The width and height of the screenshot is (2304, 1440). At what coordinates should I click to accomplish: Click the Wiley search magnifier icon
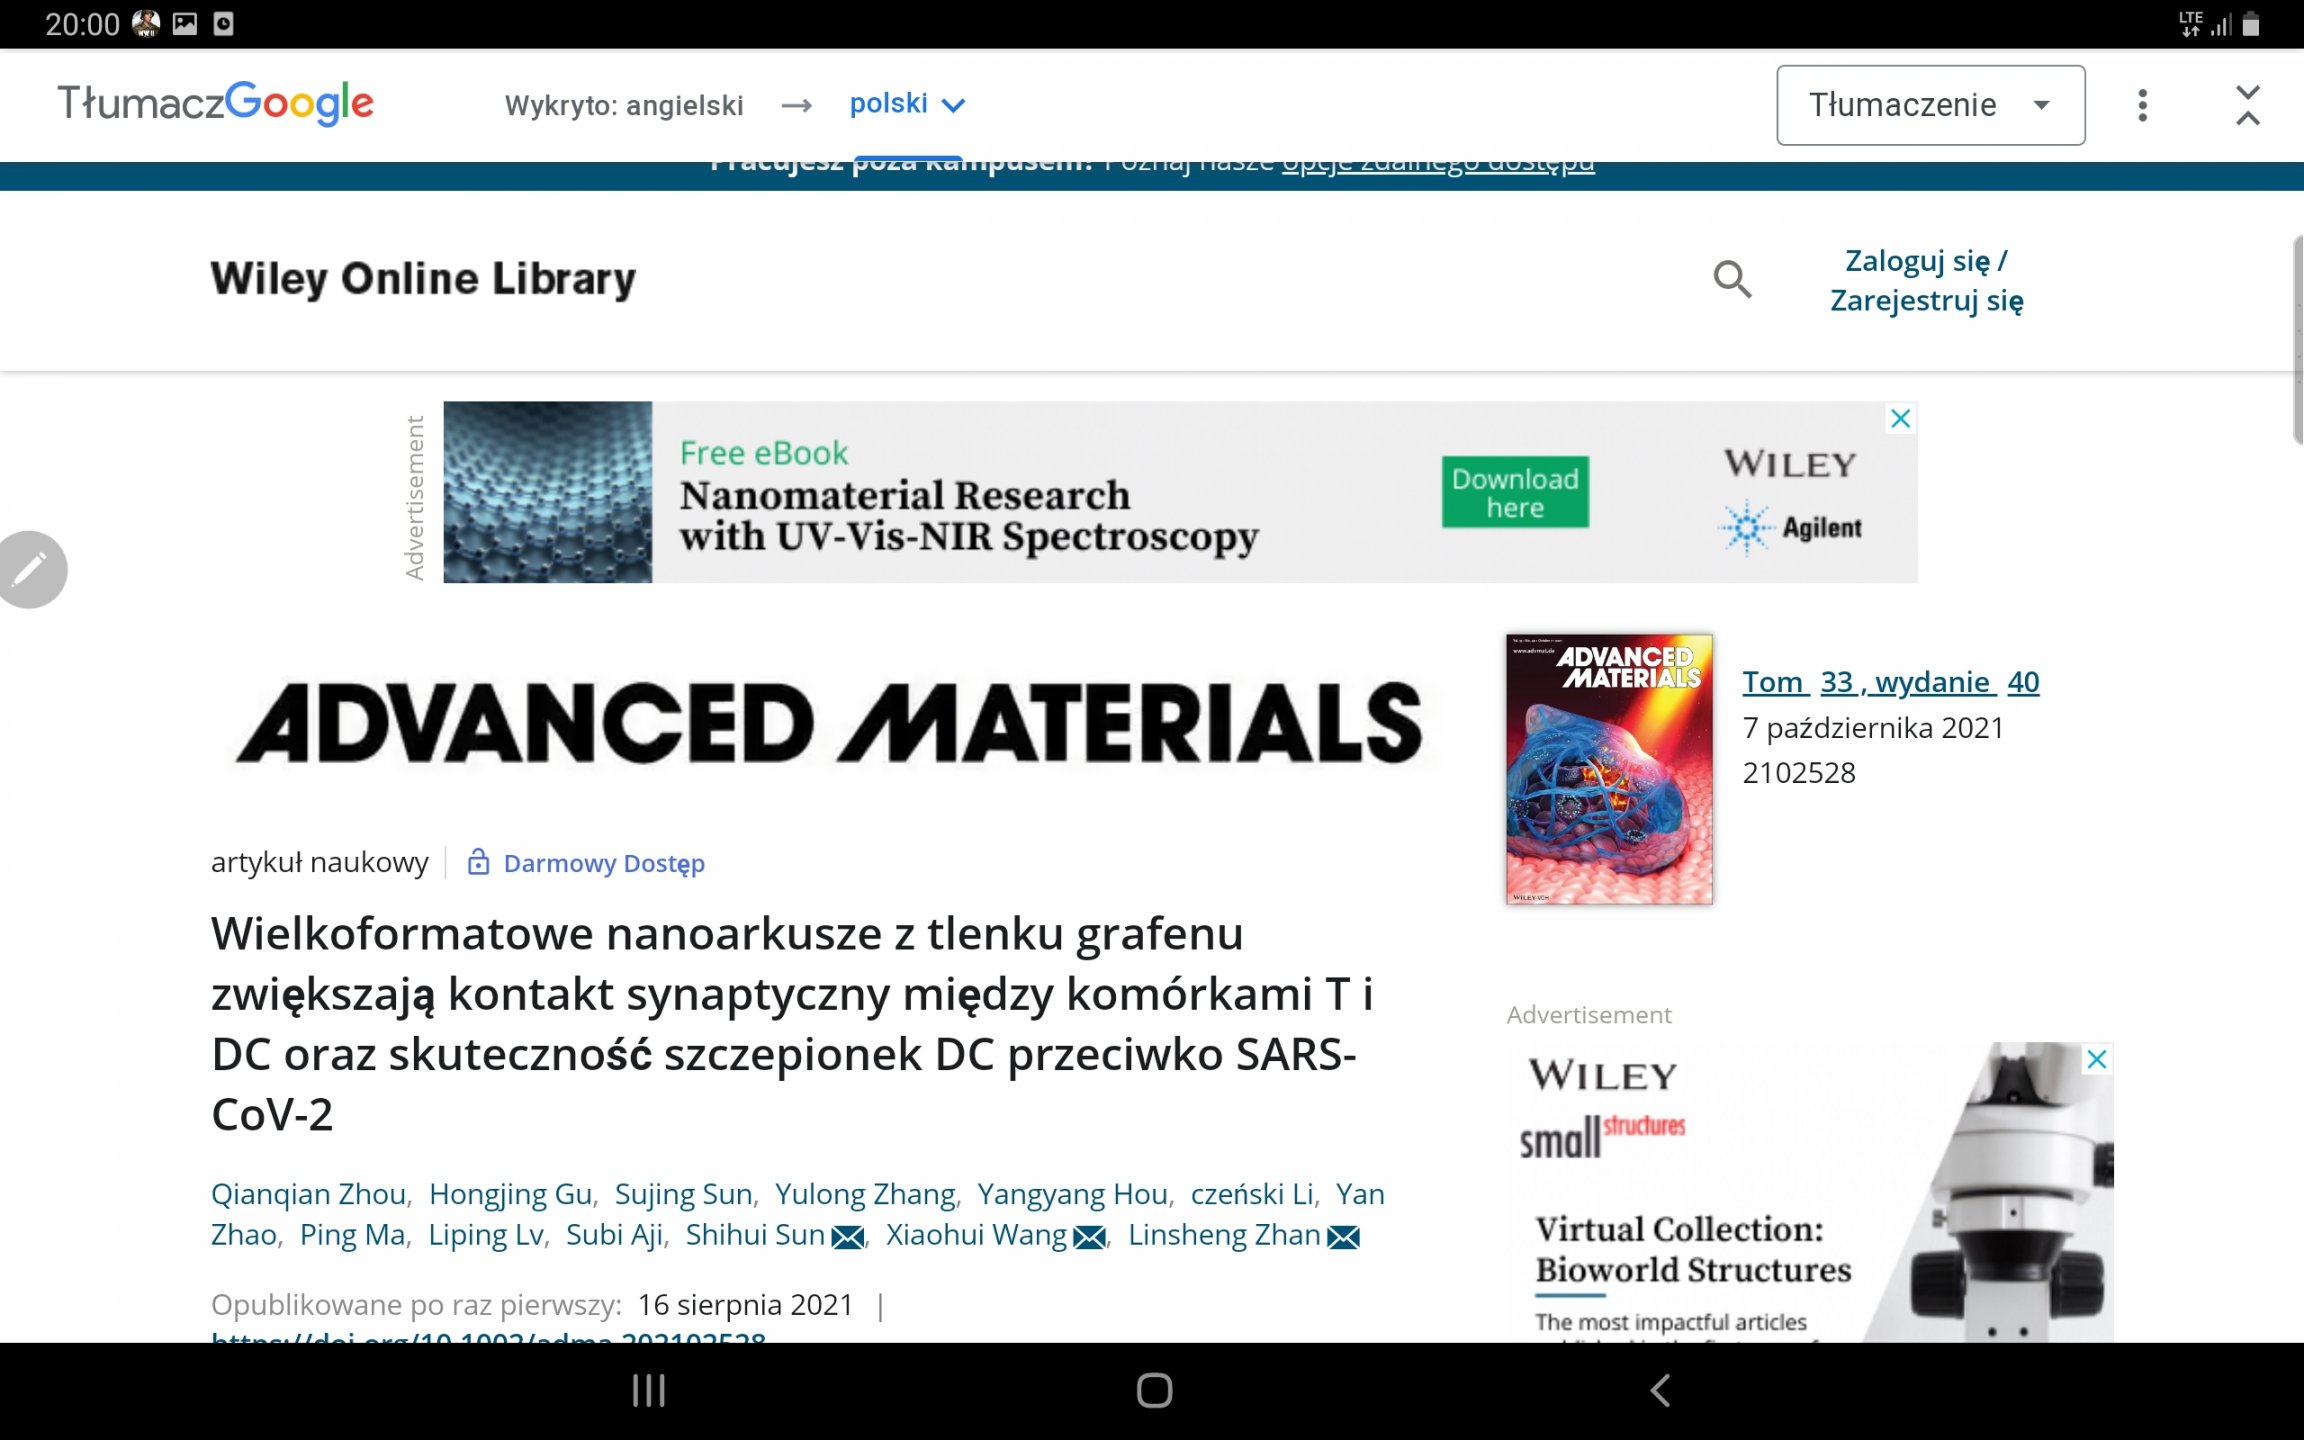(x=1732, y=279)
